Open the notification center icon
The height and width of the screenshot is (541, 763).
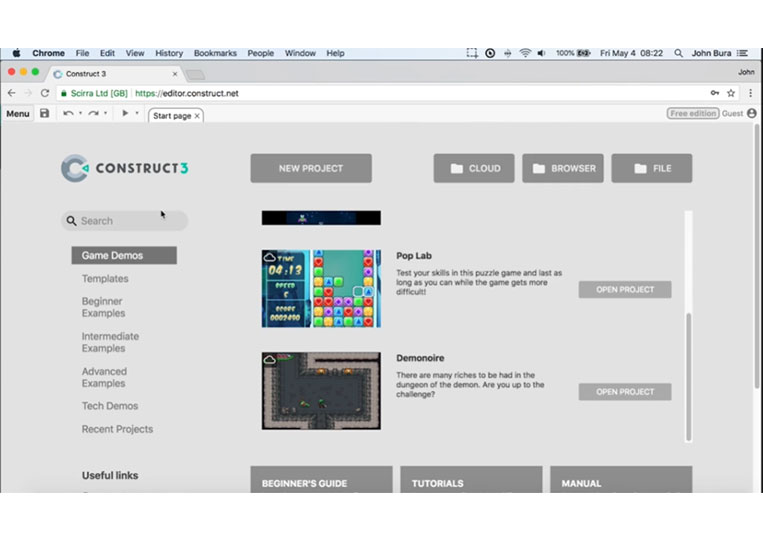(743, 53)
